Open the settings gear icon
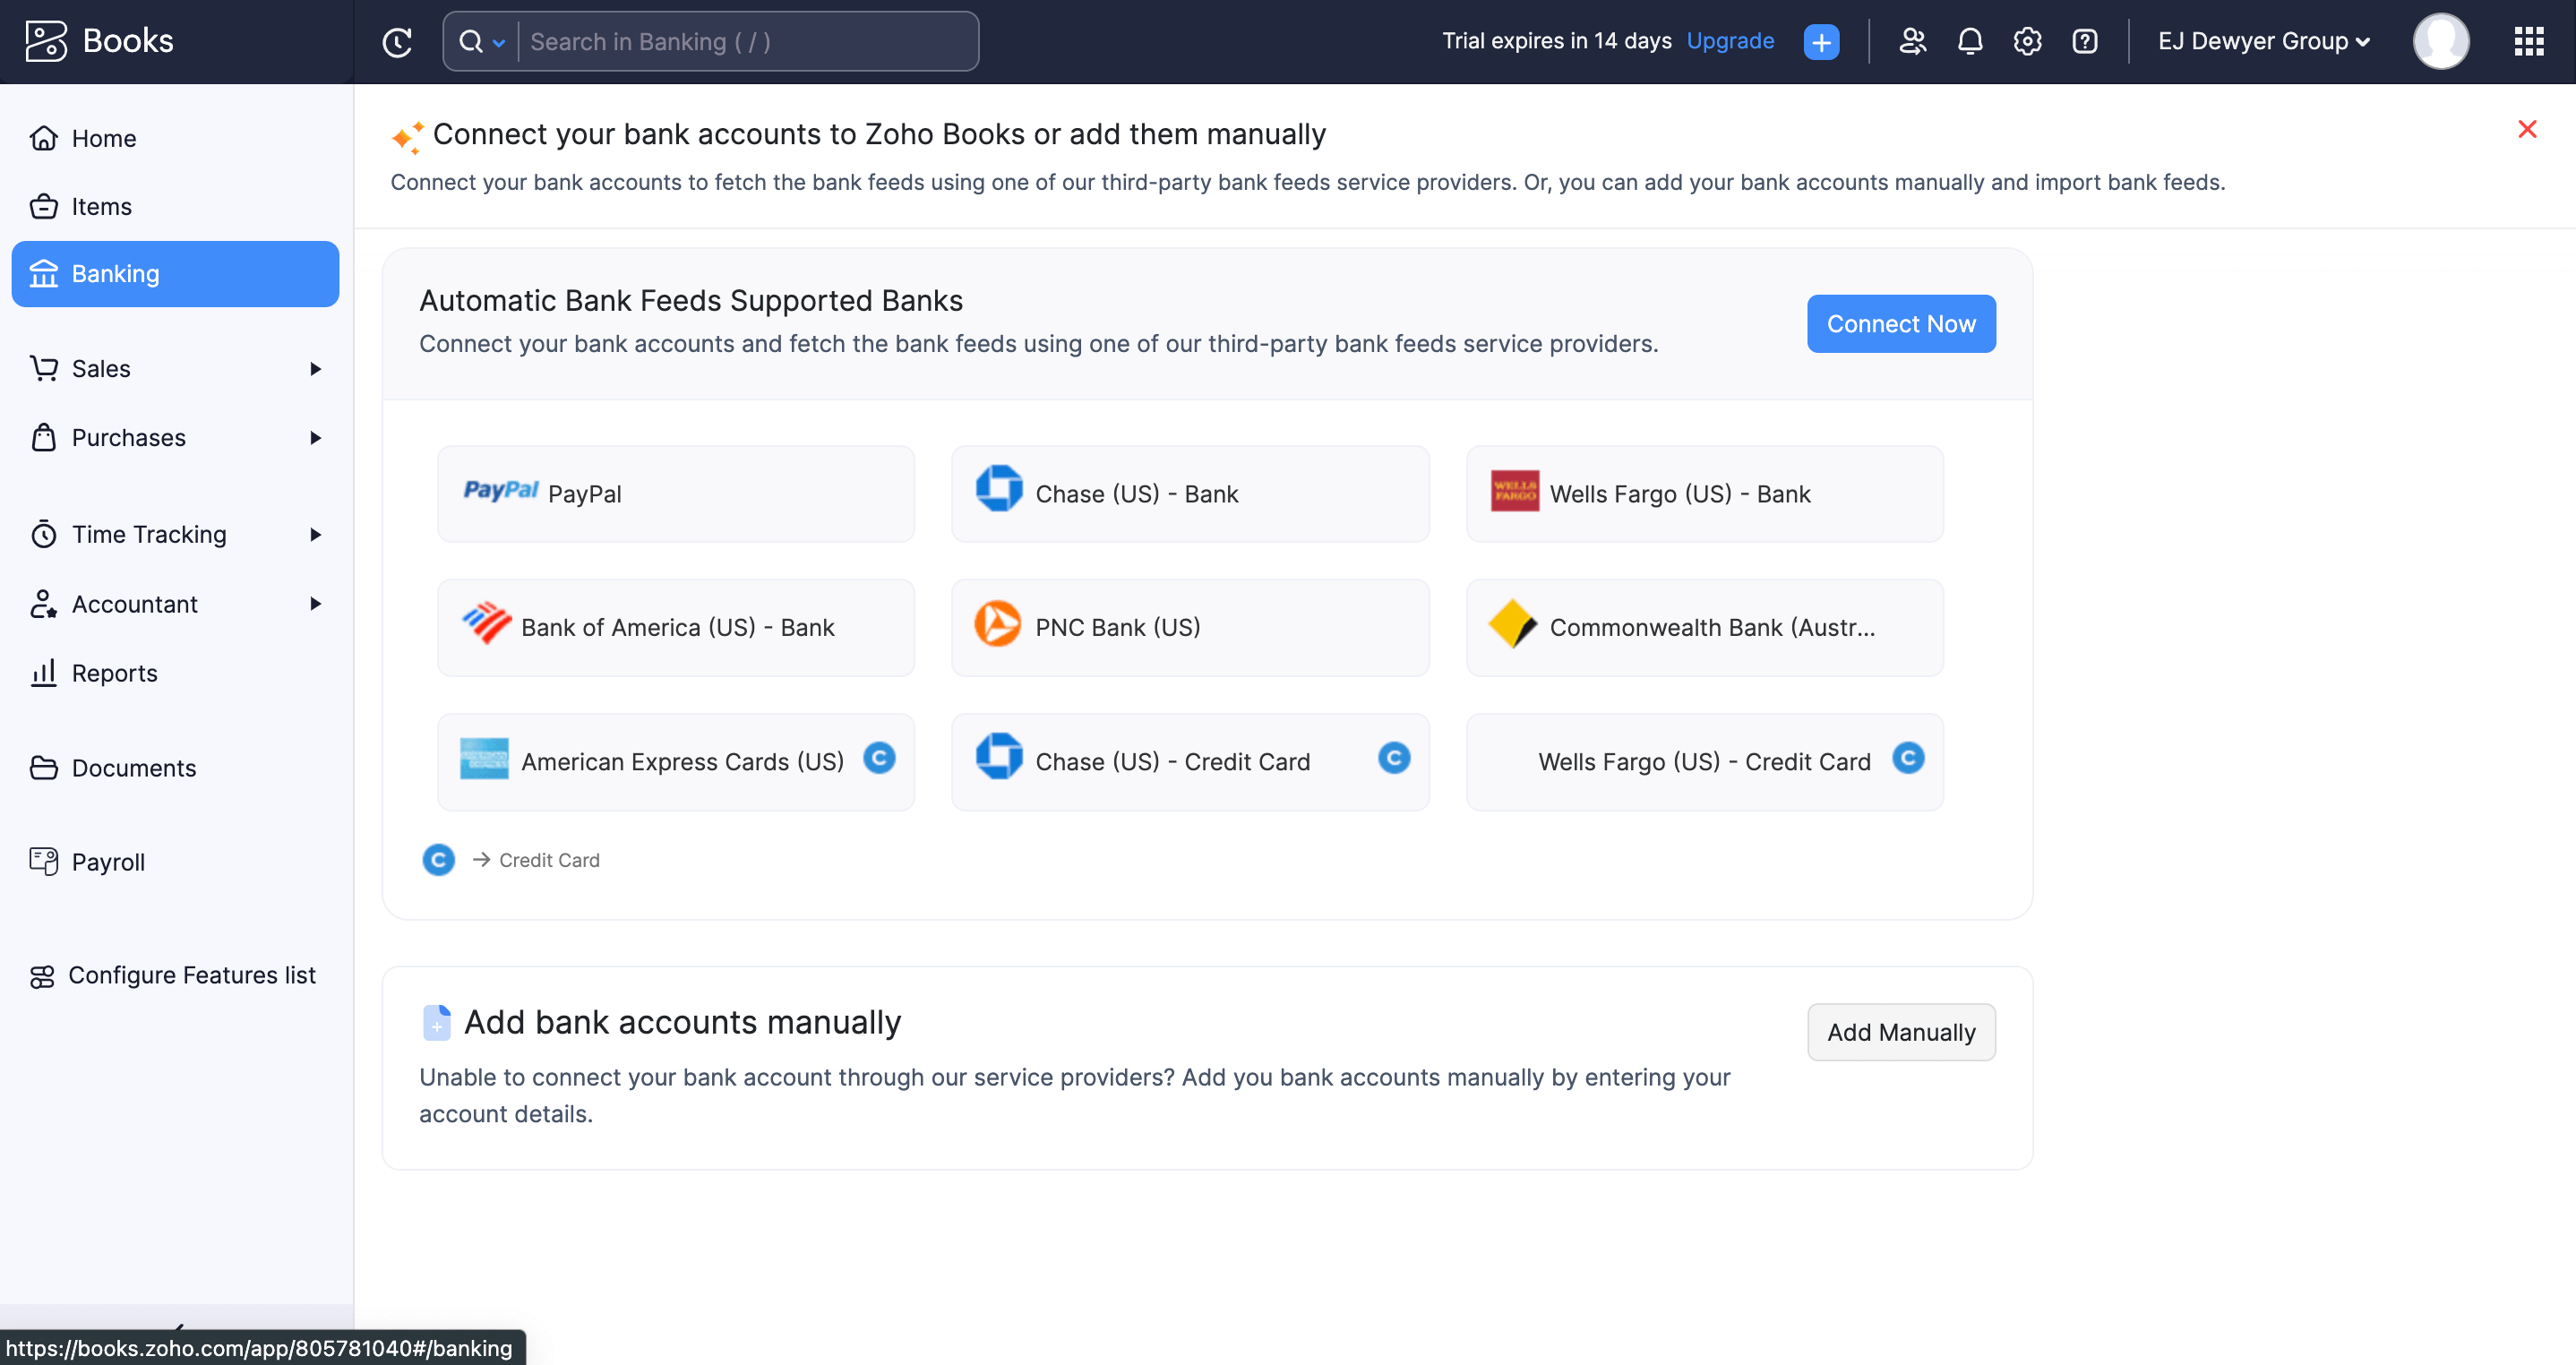Image resolution: width=2576 pixels, height=1365 pixels. (x=2027, y=41)
